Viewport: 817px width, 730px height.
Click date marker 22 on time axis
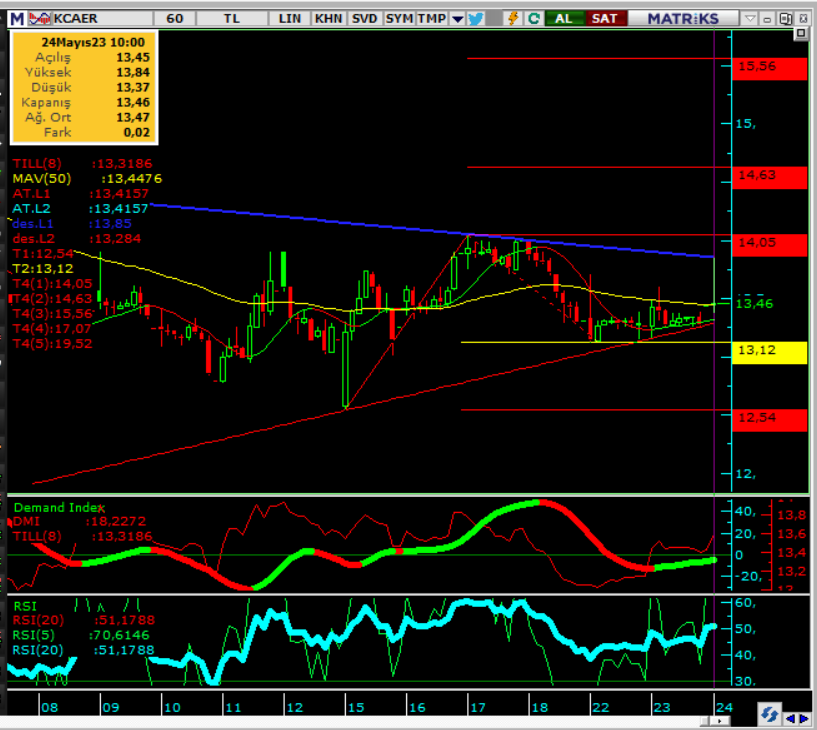click(x=600, y=708)
